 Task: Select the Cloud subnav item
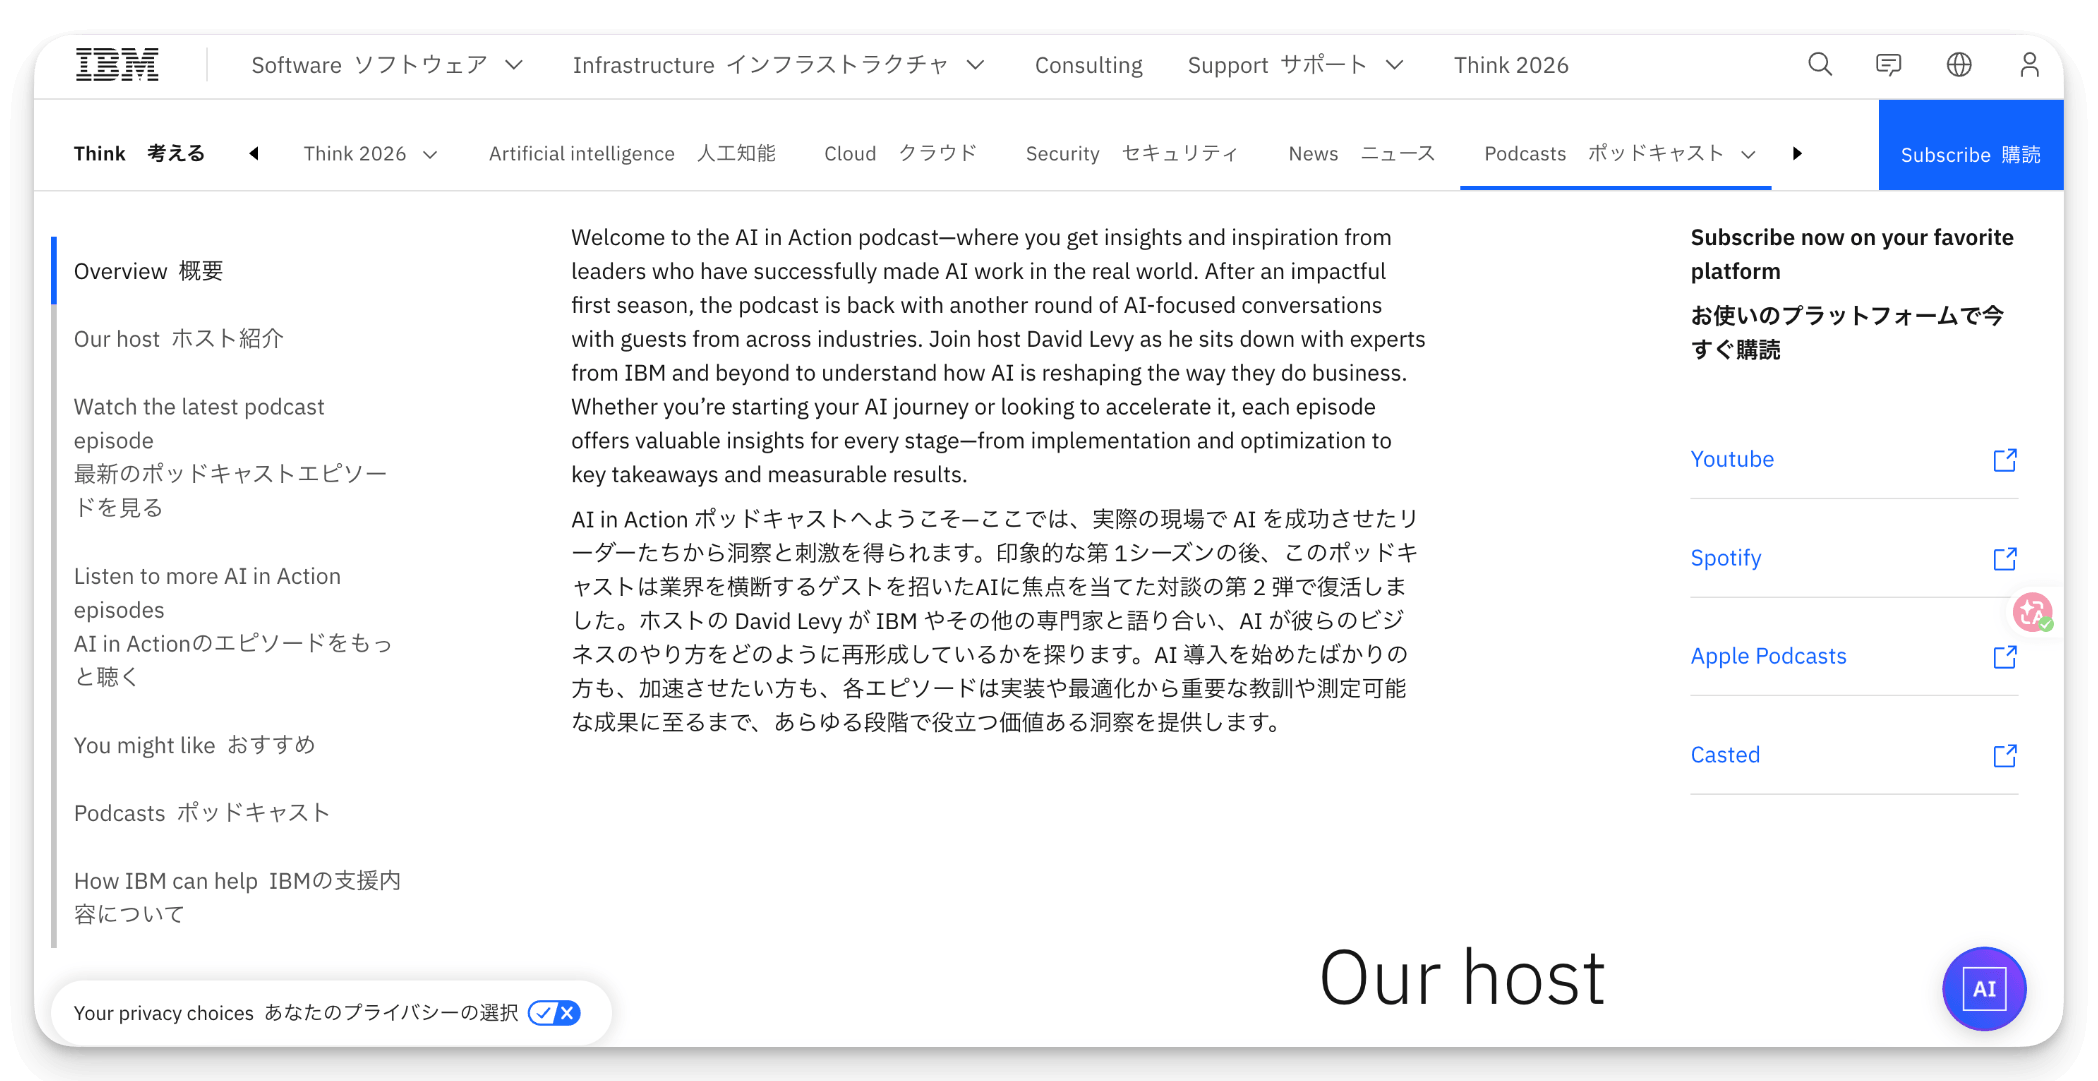point(901,154)
